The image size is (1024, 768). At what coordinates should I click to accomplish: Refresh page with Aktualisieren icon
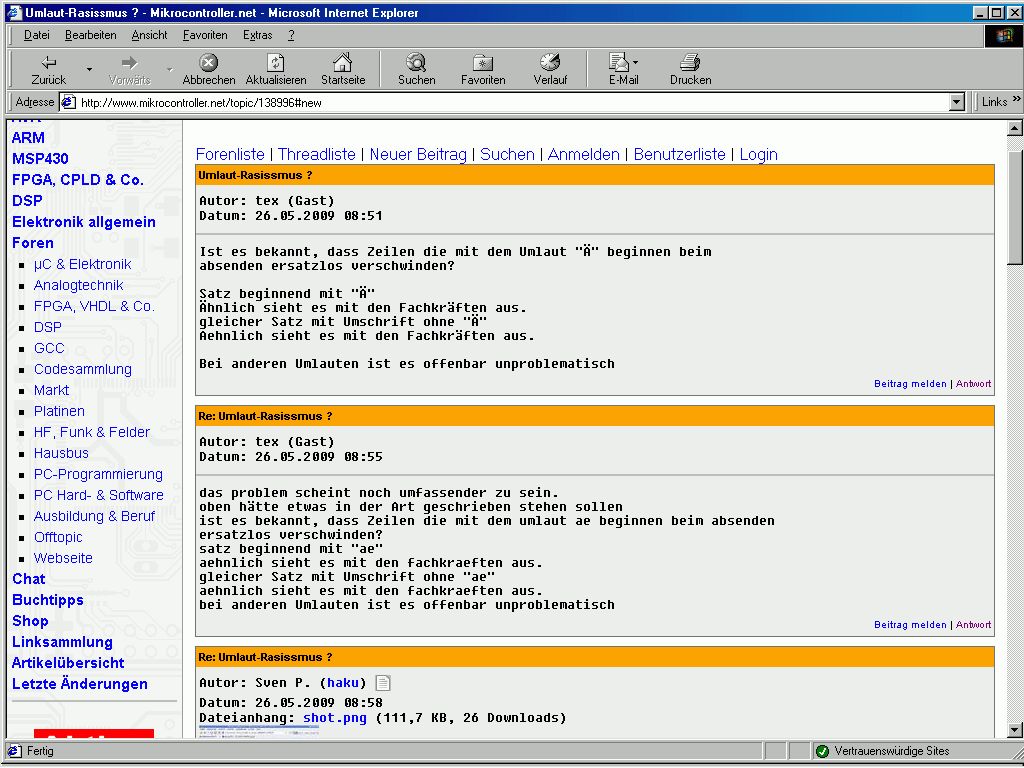276,63
